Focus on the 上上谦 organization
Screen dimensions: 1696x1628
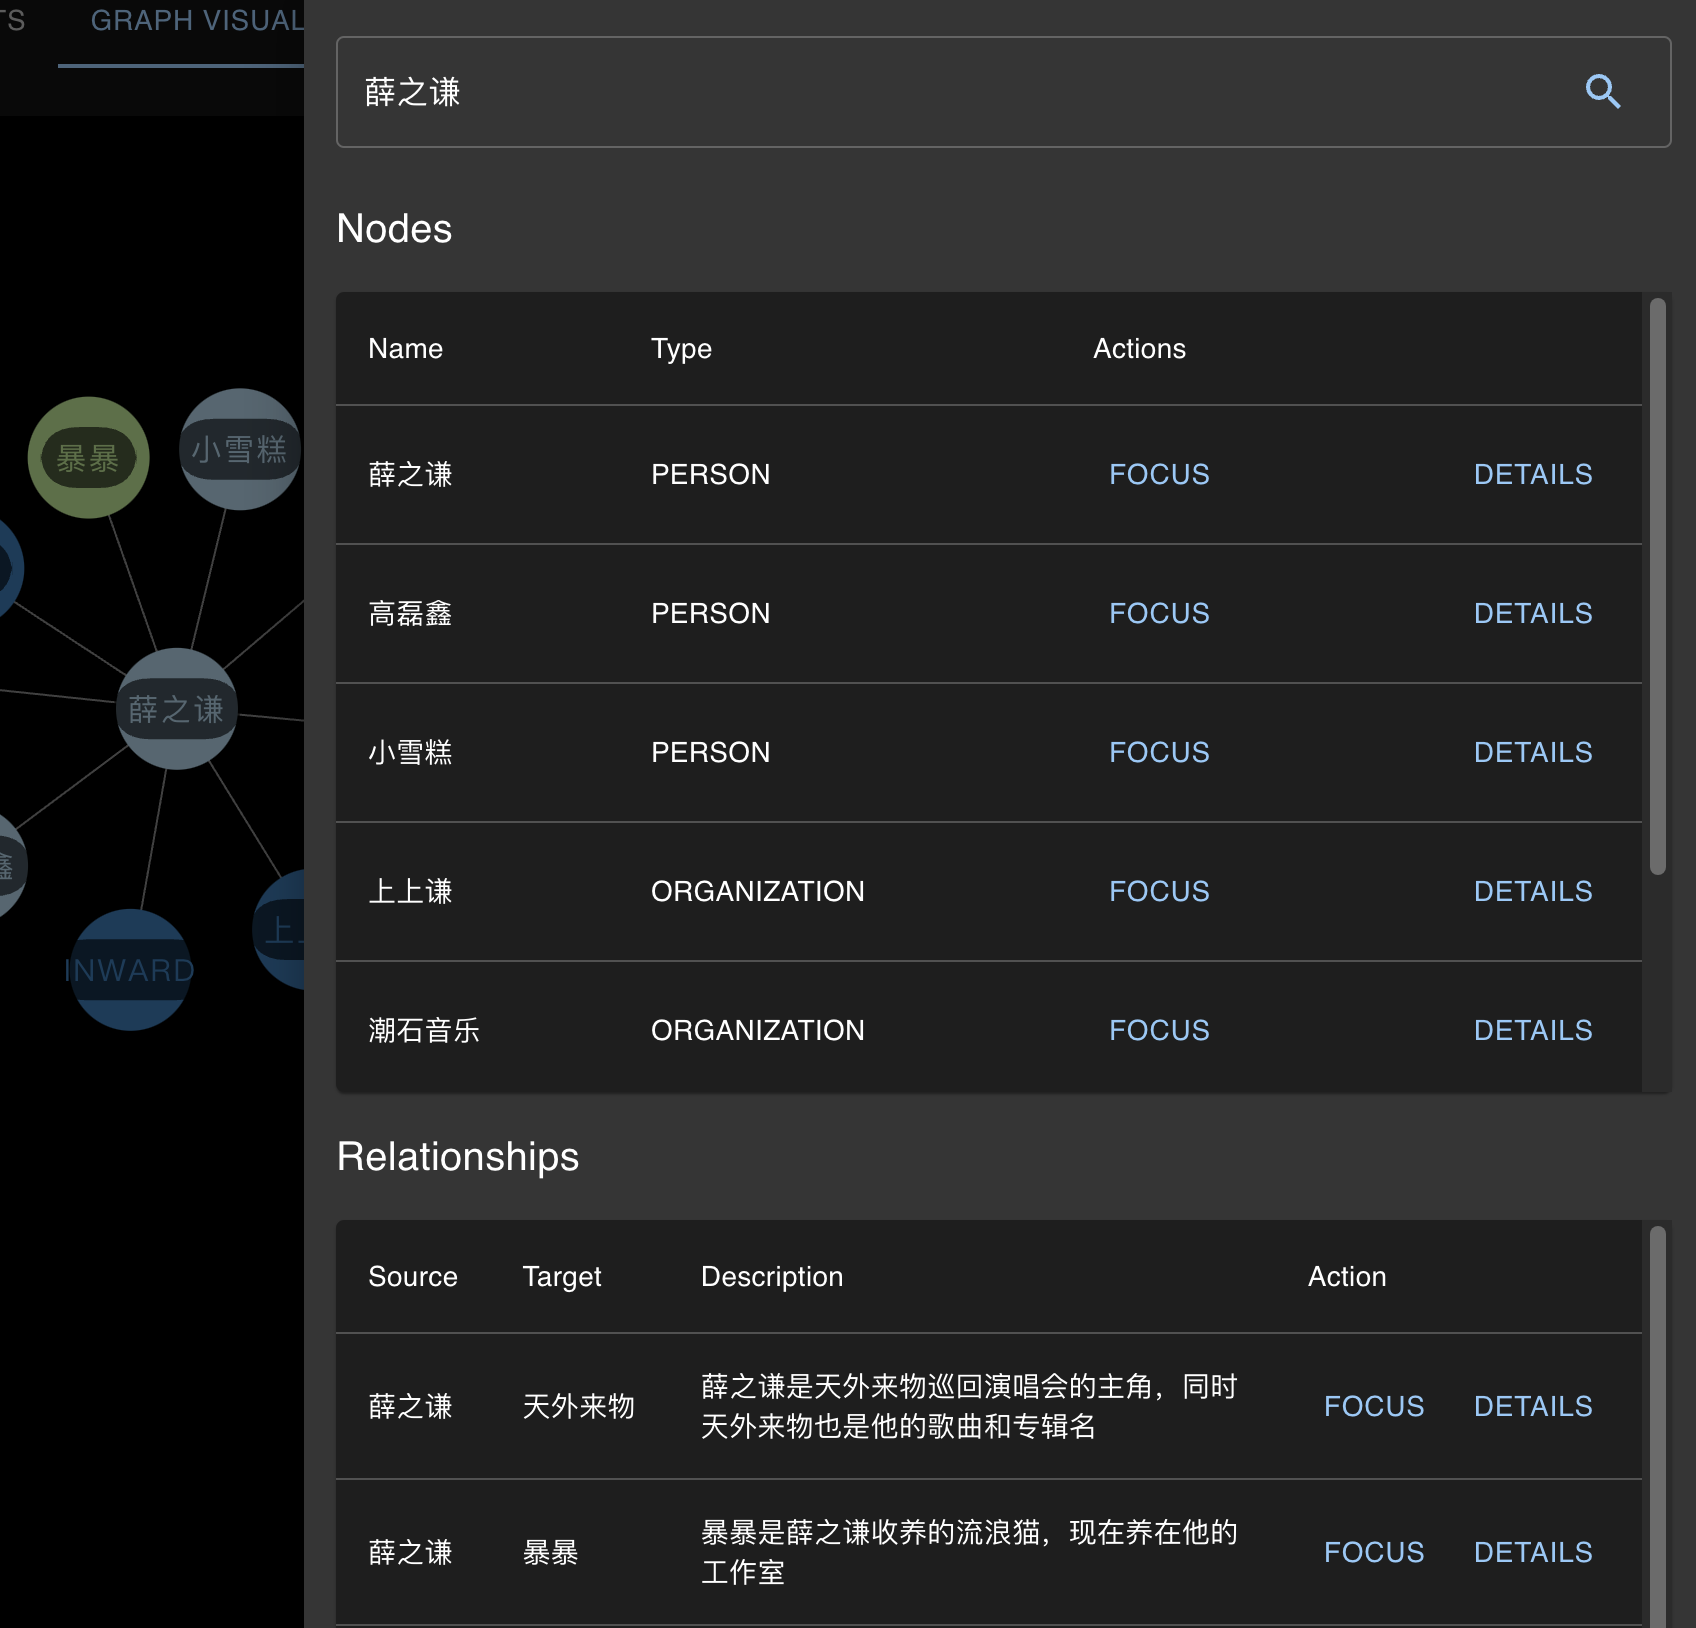tap(1158, 891)
